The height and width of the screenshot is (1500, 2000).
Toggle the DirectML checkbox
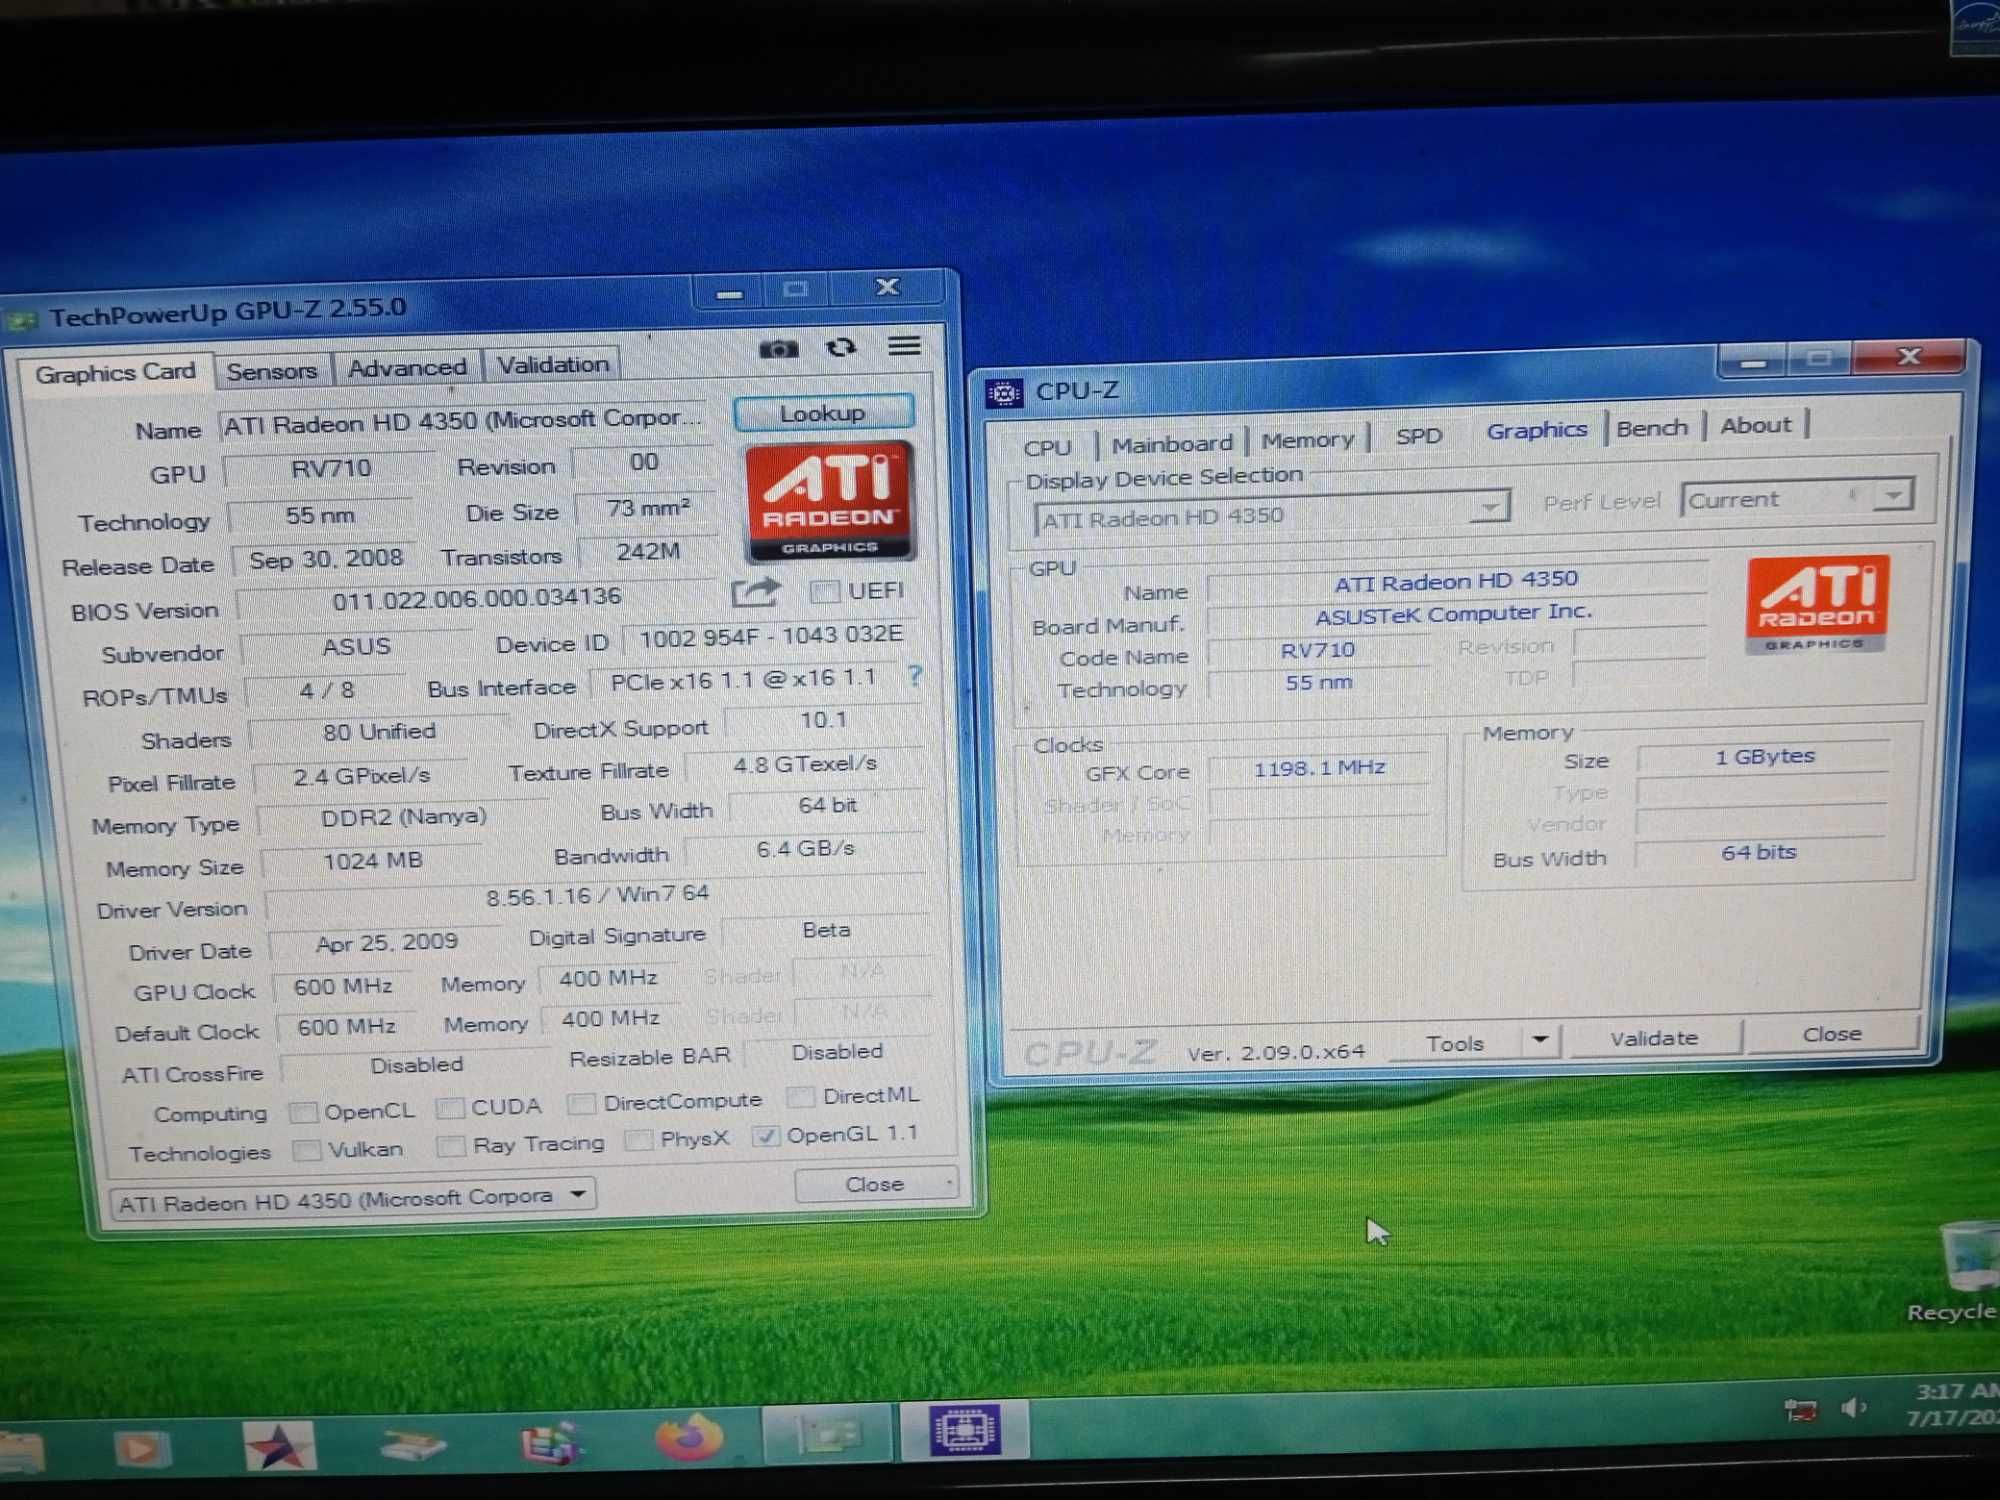click(800, 1097)
